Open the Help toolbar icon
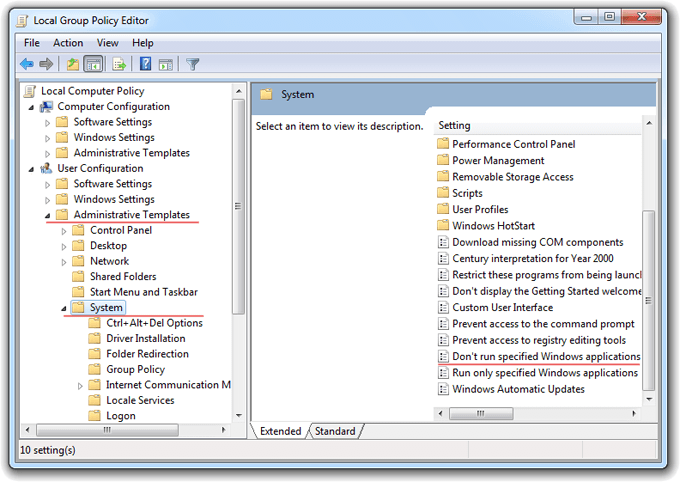The height and width of the screenshot is (482, 680). [x=145, y=64]
